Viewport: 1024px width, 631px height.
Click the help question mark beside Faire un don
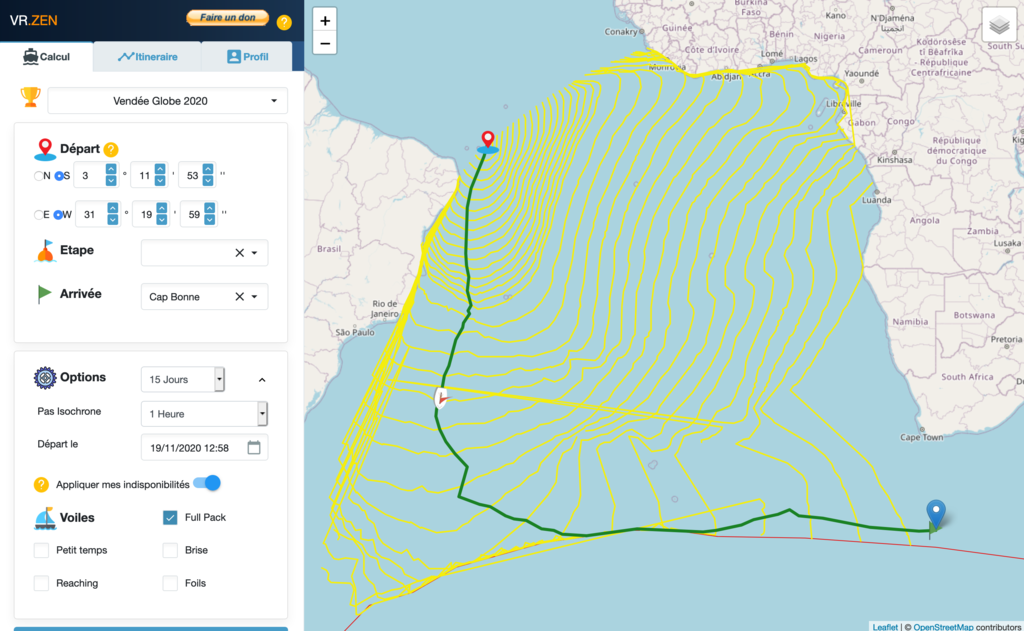tap(284, 22)
